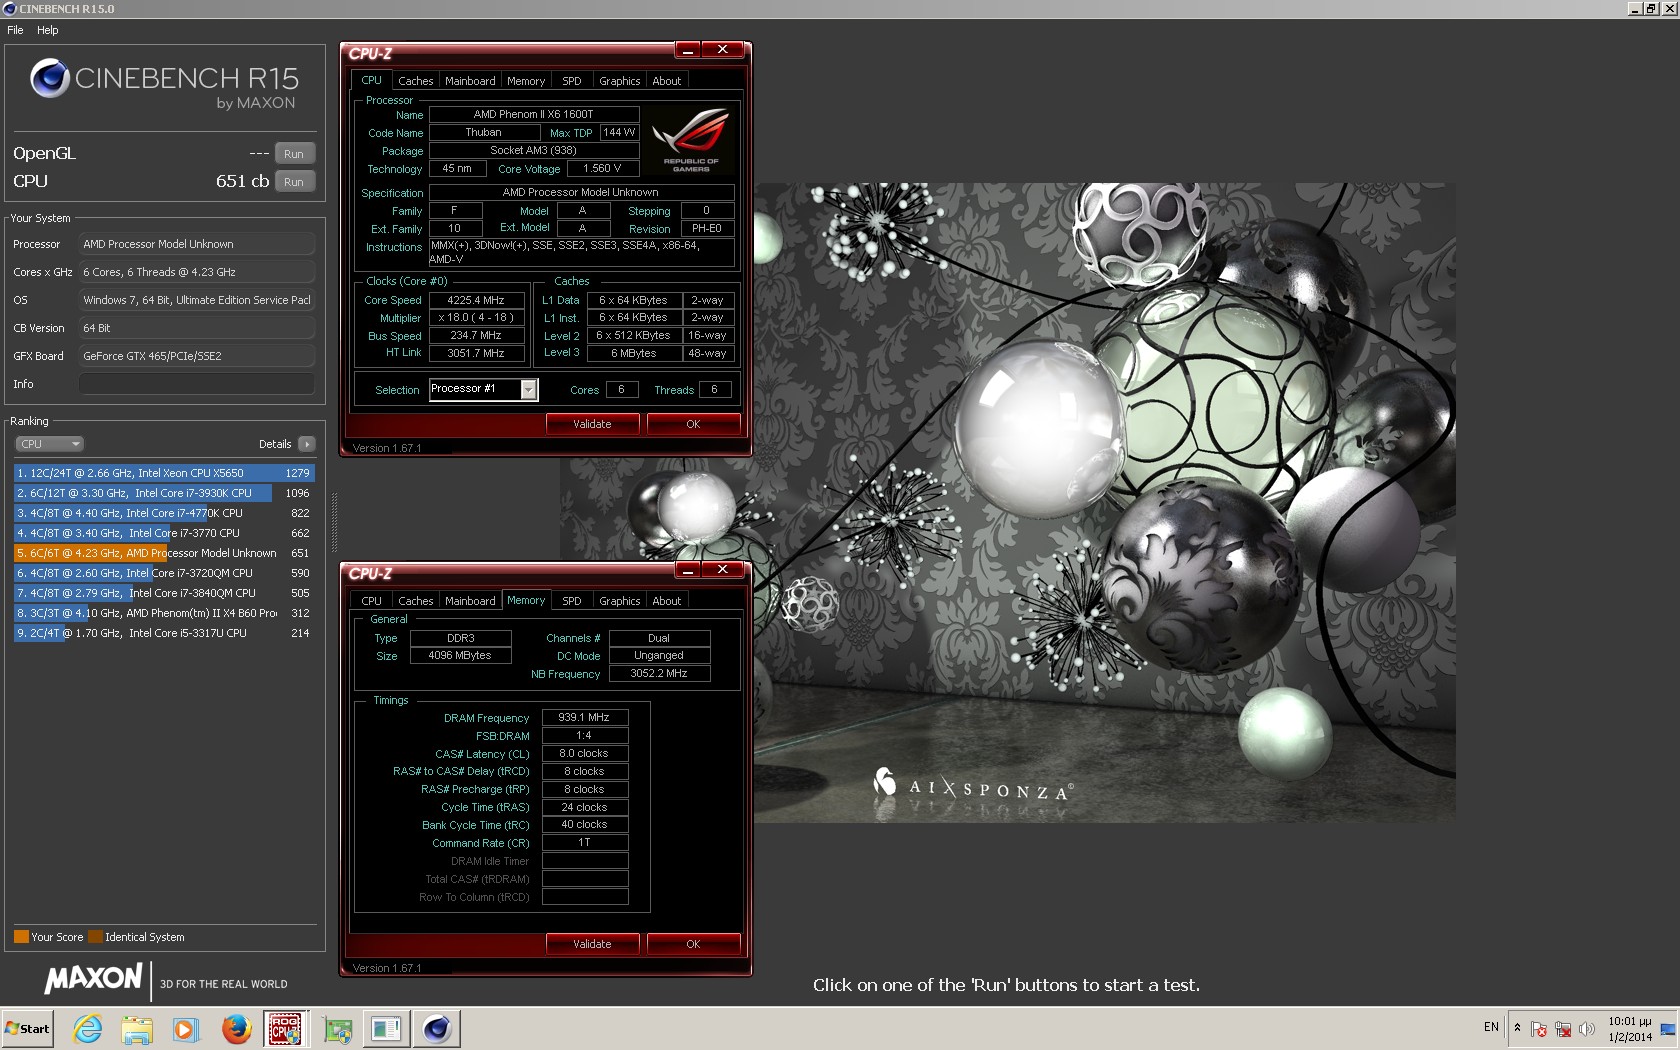Open Memory tab in upper CPU-Z window
This screenshot has width=1680, height=1050.
[x=526, y=81]
